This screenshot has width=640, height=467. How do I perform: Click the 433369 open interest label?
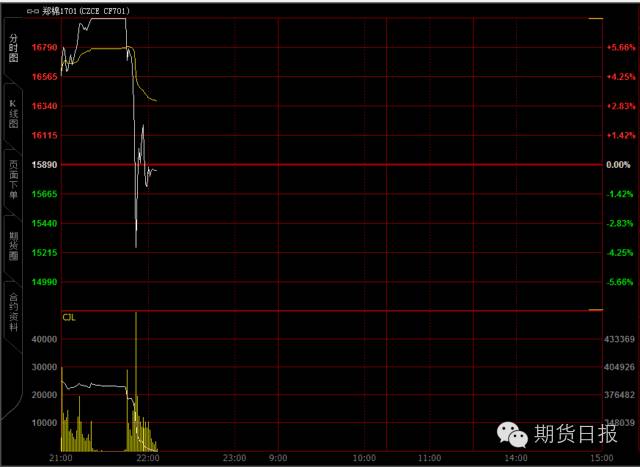(x=619, y=339)
